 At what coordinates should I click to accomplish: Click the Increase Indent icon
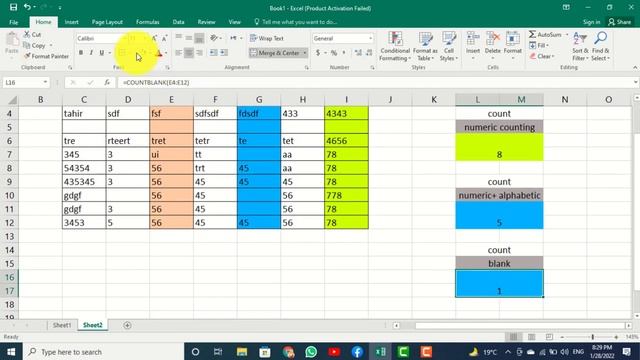224,53
